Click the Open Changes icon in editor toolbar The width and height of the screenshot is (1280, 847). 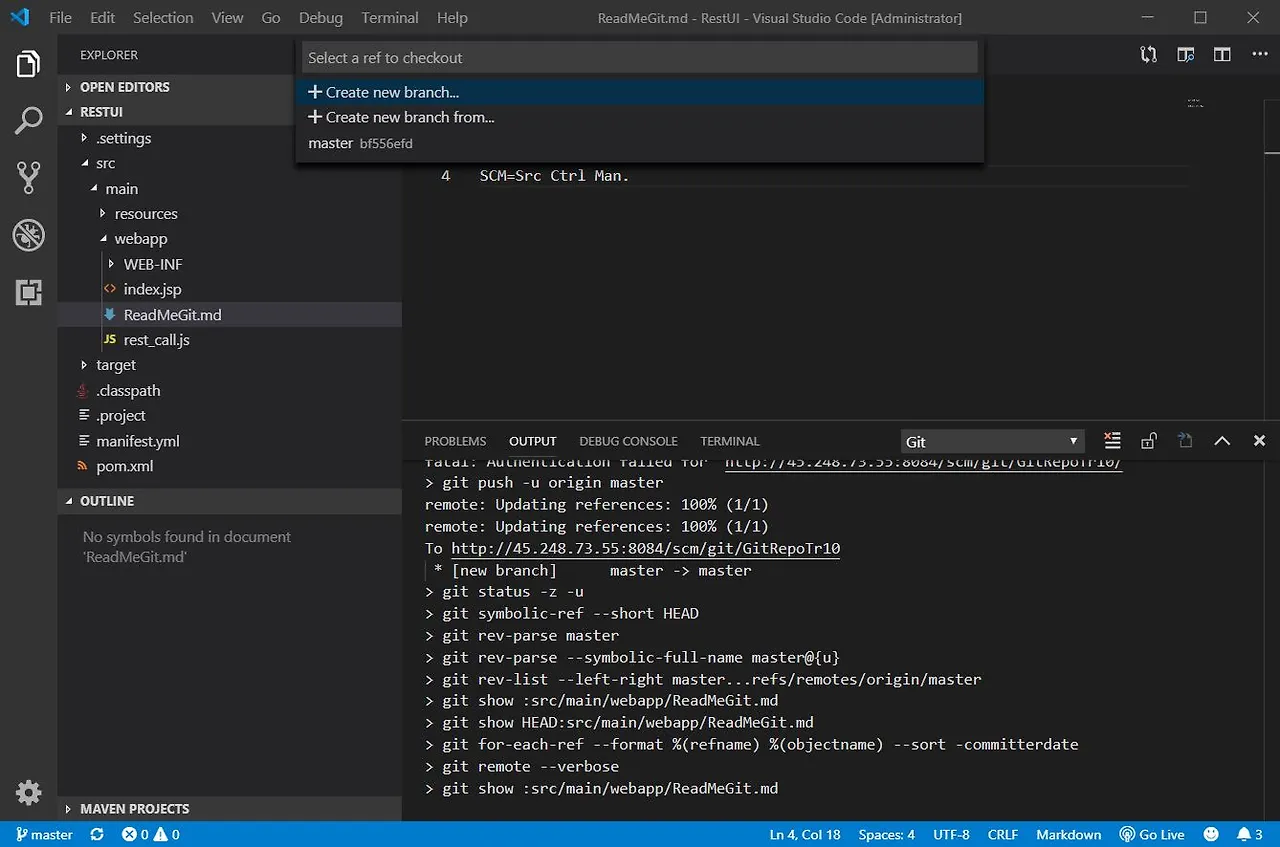tap(1148, 55)
